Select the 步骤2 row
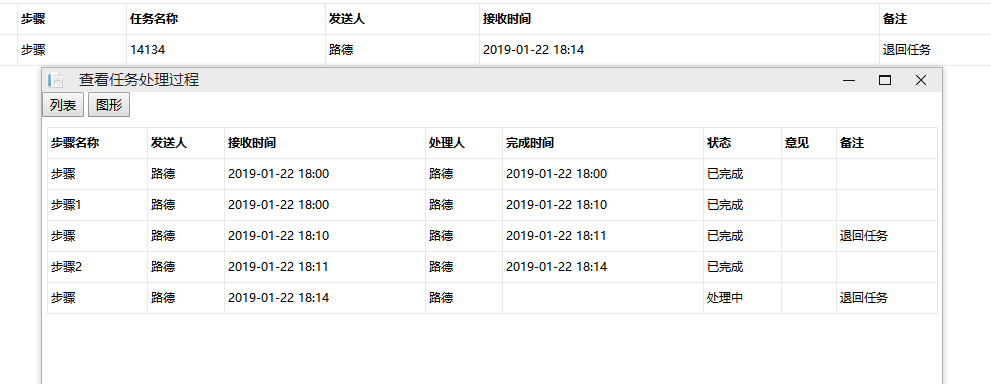Screen dimensions: 991x384 tap(492, 267)
